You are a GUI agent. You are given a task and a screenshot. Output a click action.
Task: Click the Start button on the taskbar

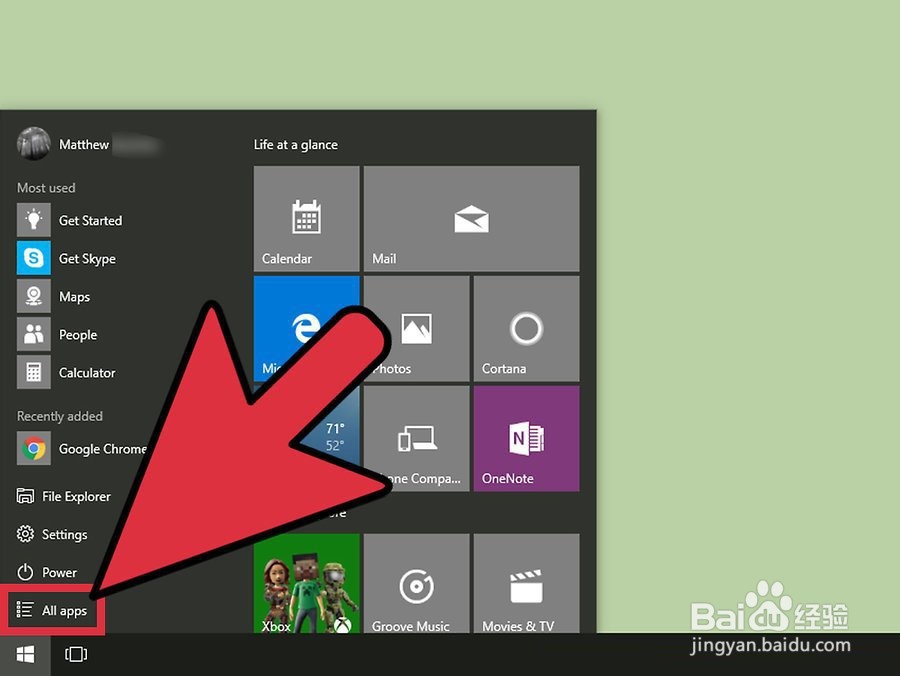coord(24,654)
